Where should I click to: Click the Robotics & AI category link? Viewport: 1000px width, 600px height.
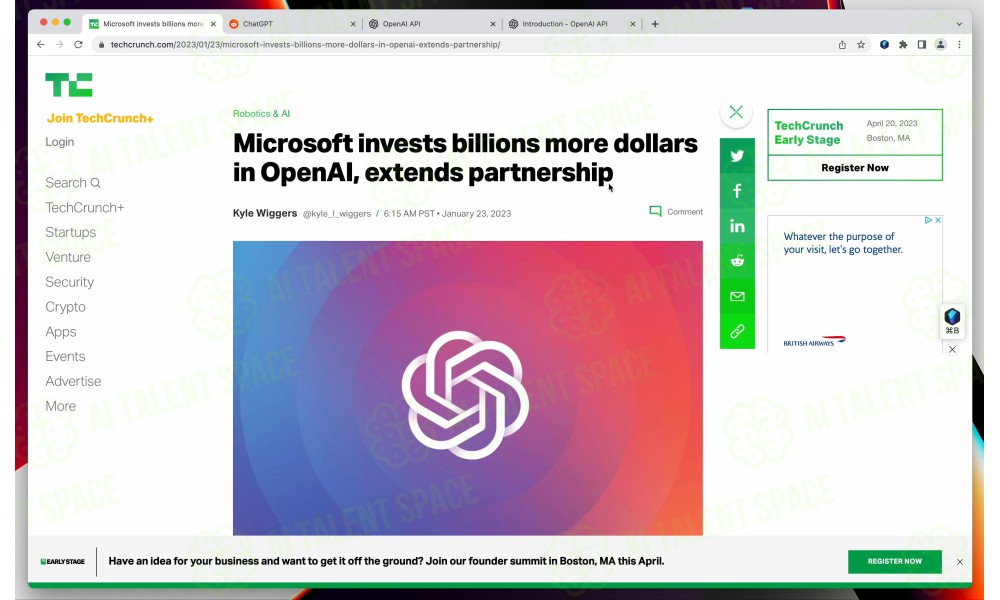click(x=261, y=113)
